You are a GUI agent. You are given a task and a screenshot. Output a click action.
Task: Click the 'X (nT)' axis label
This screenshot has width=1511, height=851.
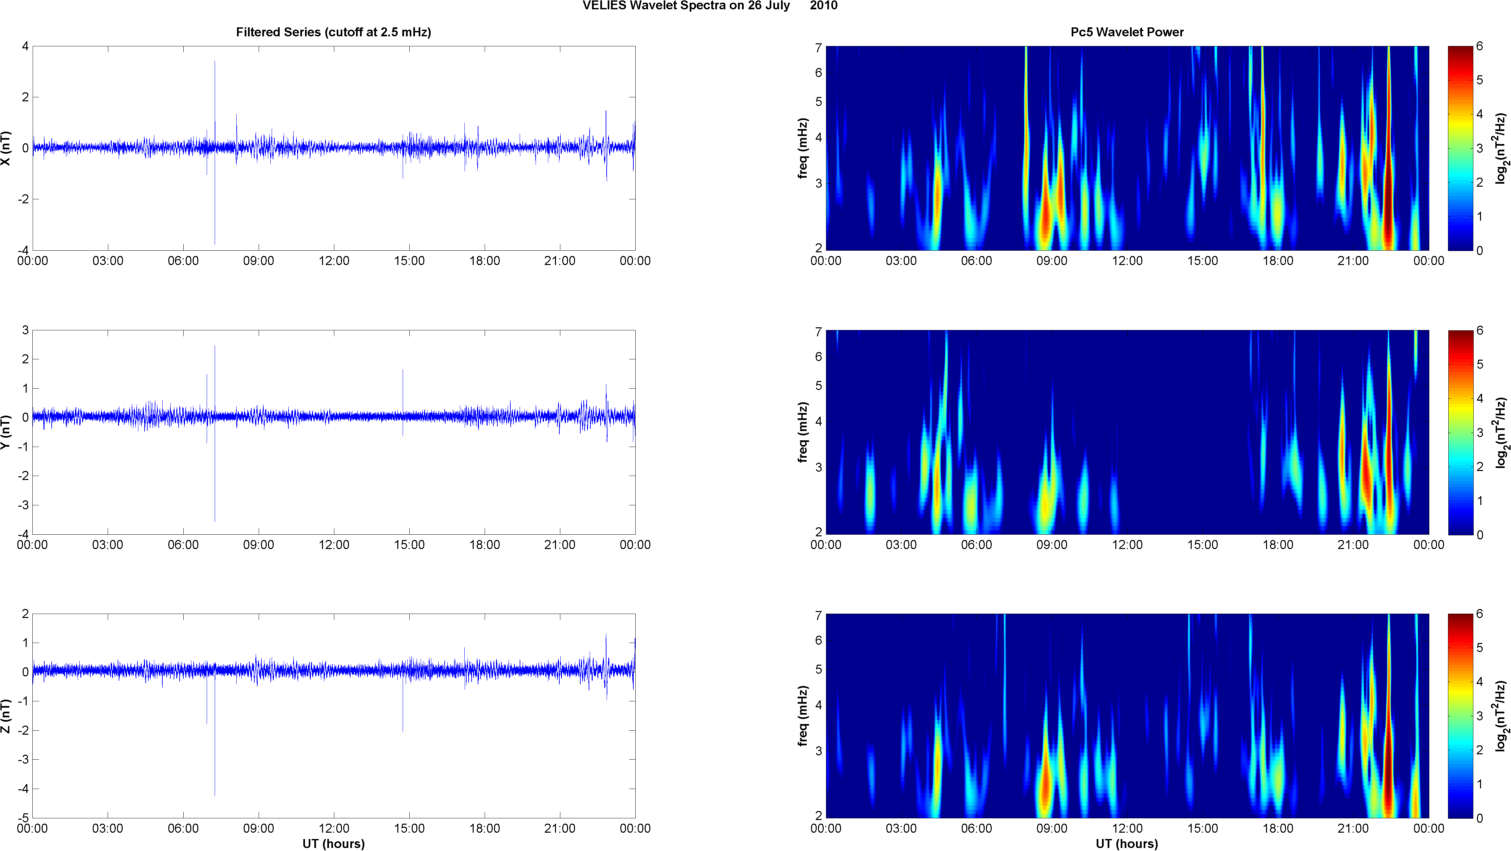tap(7, 148)
